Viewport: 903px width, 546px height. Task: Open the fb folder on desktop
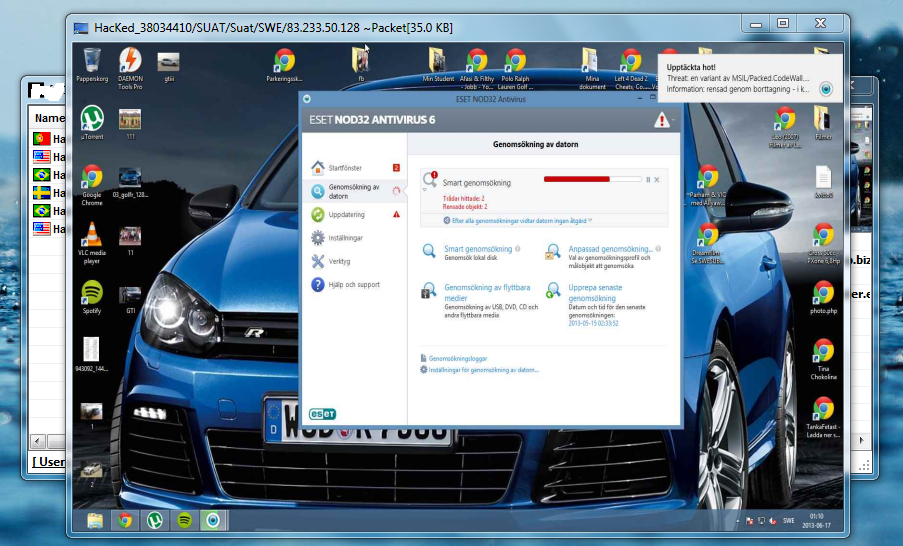point(361,65)
